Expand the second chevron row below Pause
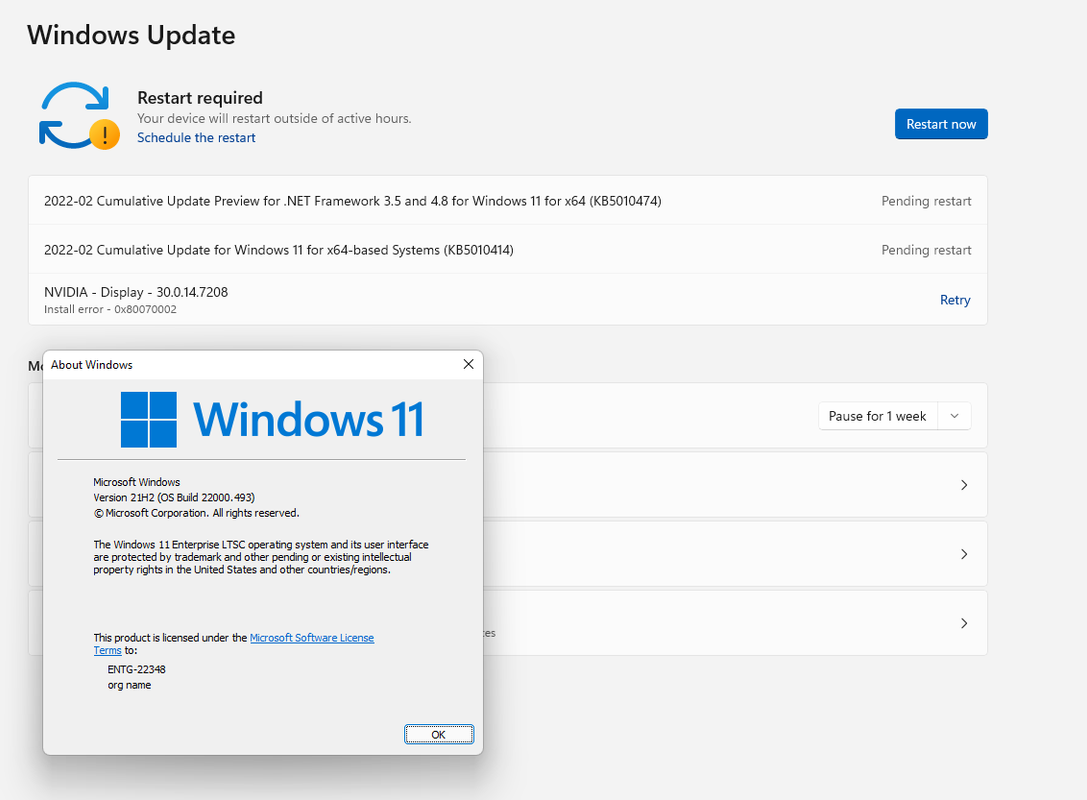 point(964,554)
